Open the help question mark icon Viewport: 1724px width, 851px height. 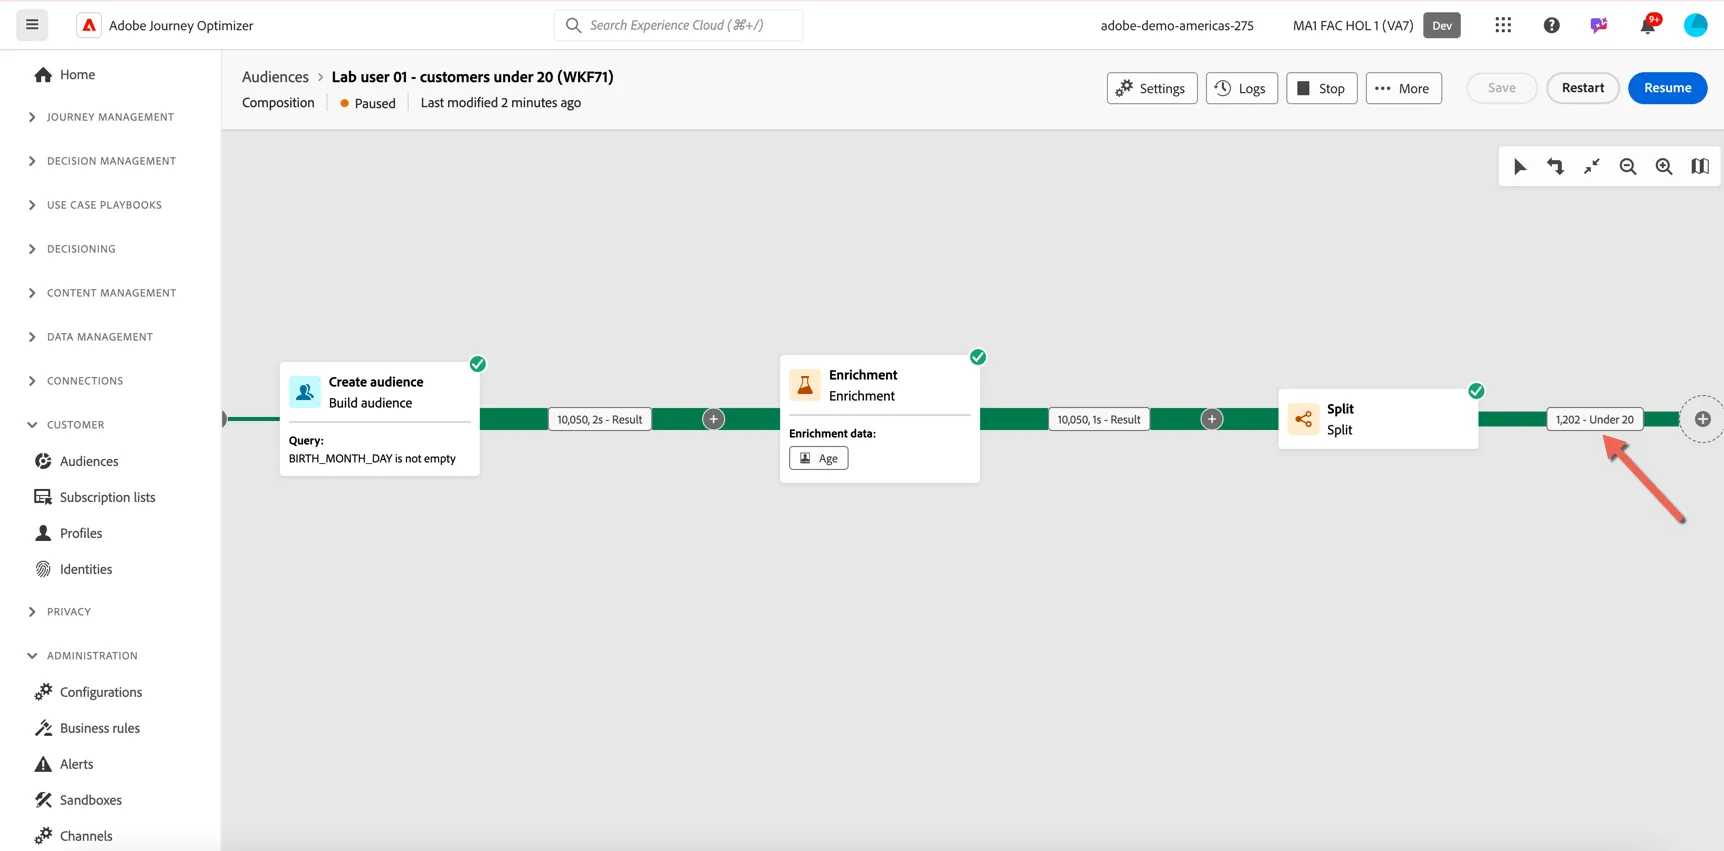1551,25
